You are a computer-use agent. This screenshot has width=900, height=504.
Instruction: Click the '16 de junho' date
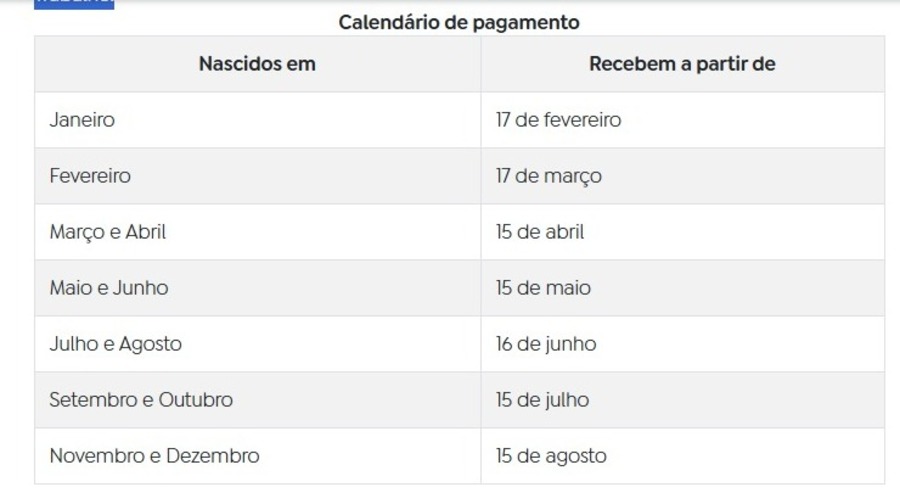click(x=546, y=344)
